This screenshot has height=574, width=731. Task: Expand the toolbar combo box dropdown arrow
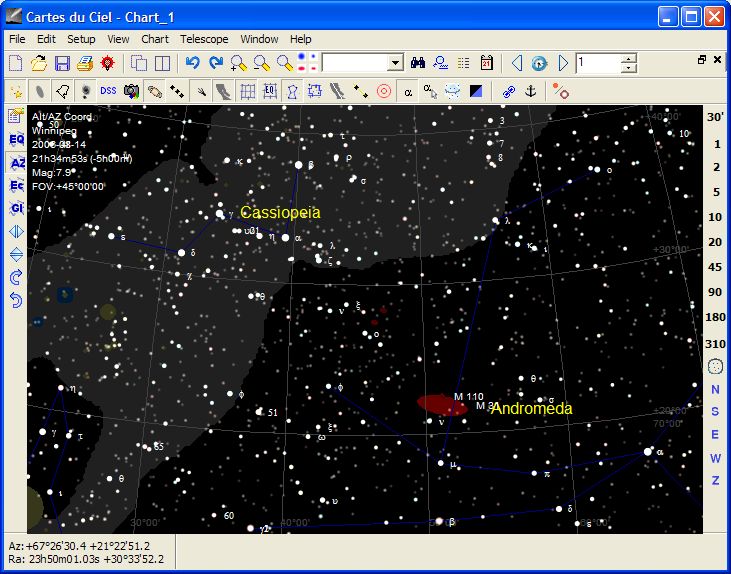point(395,63)
